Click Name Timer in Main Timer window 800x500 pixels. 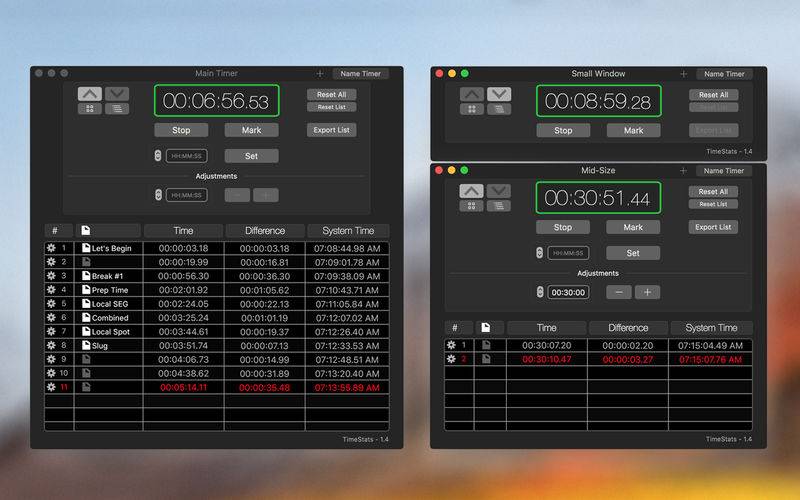tap(361, 73)
